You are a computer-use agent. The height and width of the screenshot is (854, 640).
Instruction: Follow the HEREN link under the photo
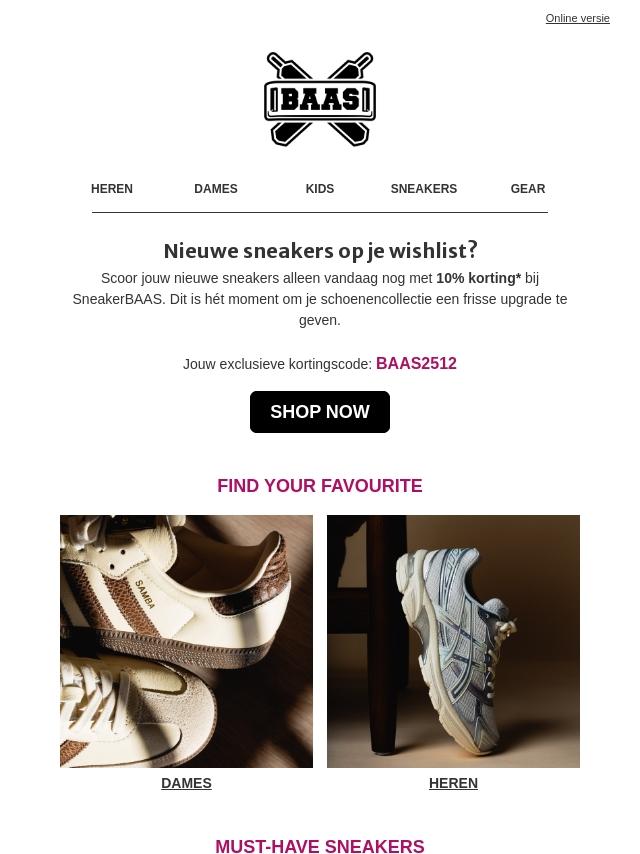click(x=453, y=783)
